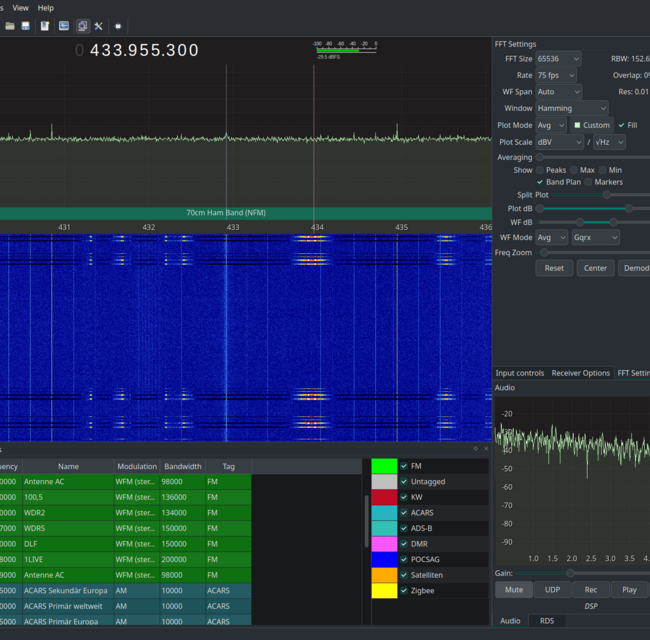
Task: Uncheck the Satelliten tag checkbox
Action: (404, 575)
